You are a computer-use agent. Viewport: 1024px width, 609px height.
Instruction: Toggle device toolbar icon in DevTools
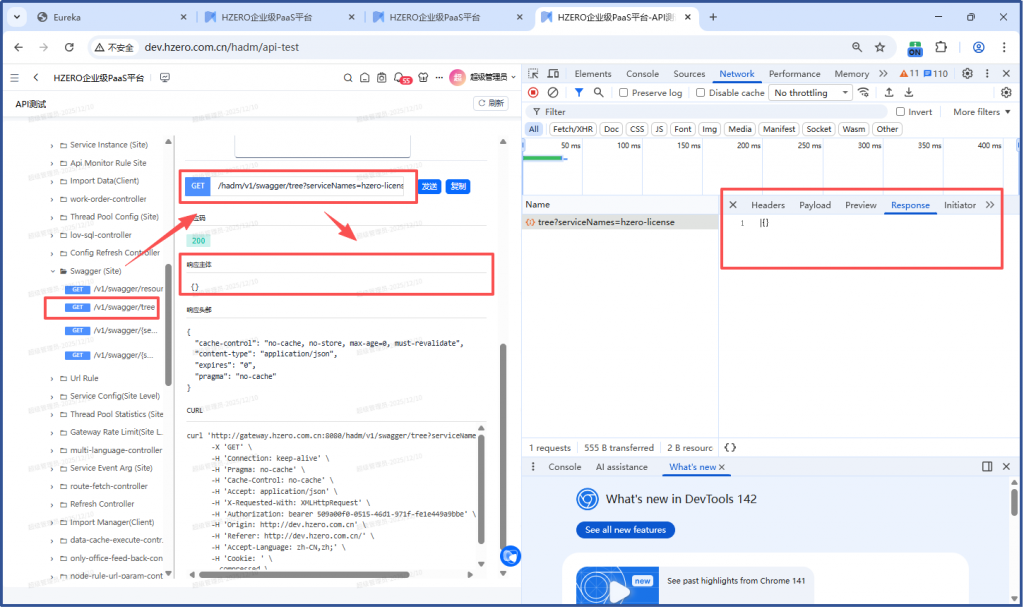pos(552,74)
